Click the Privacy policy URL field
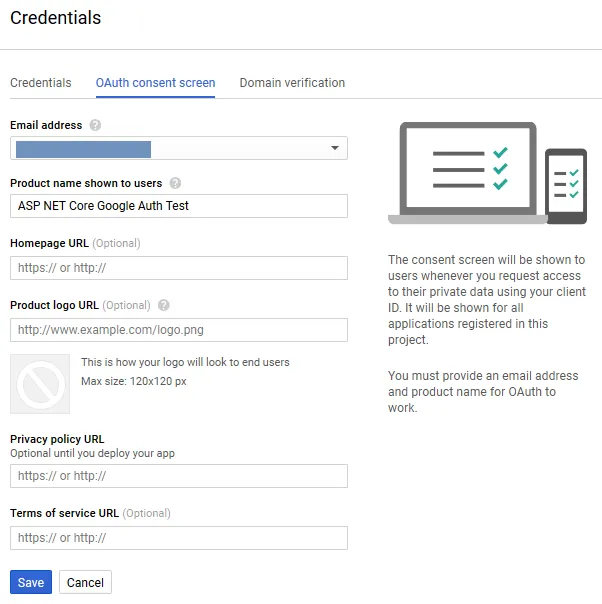 pyautogui.click(x=179, y=476)
